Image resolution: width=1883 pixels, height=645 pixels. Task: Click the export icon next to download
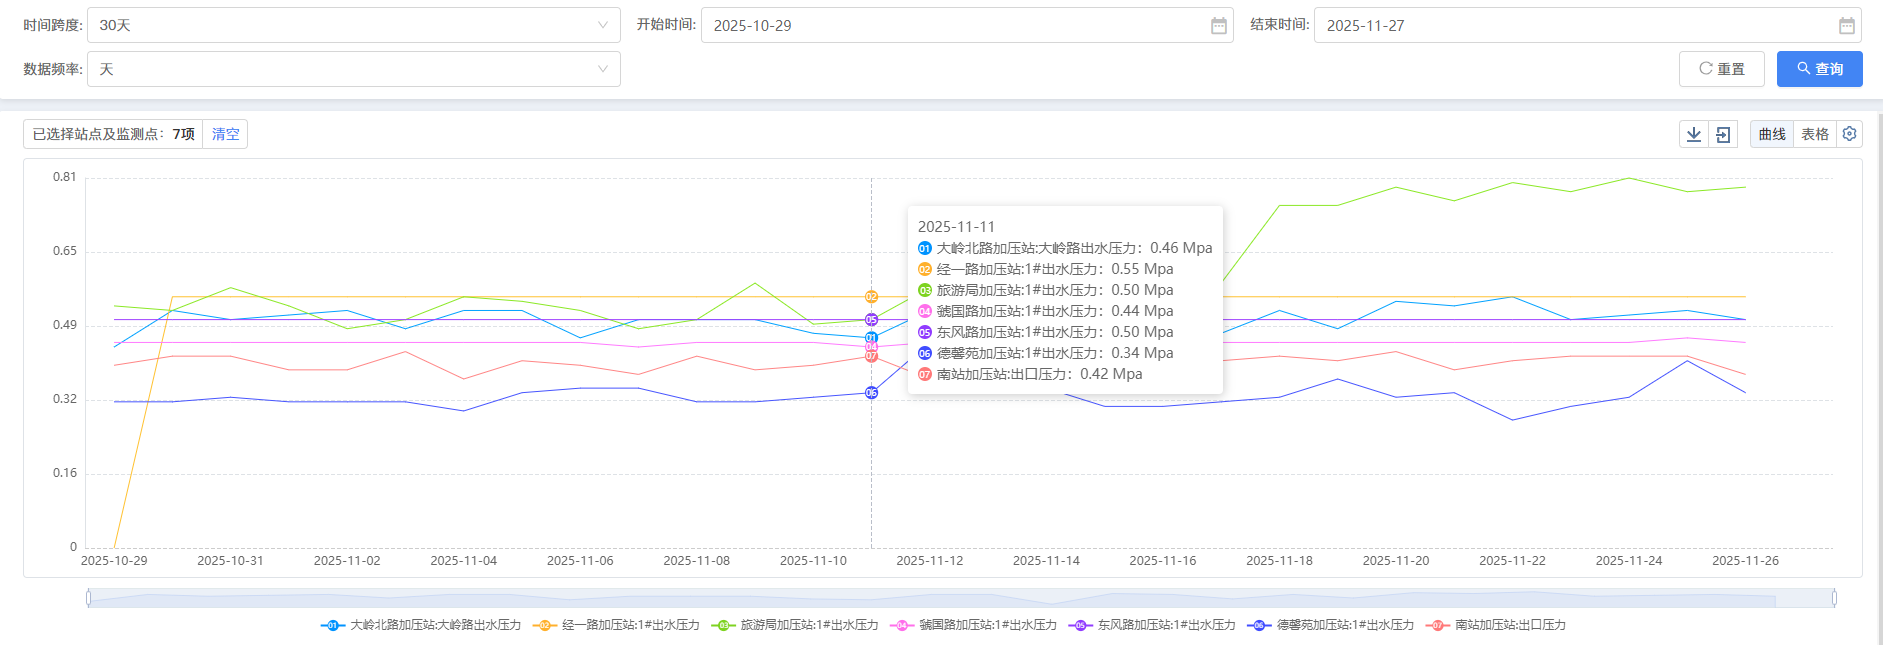1723,134
